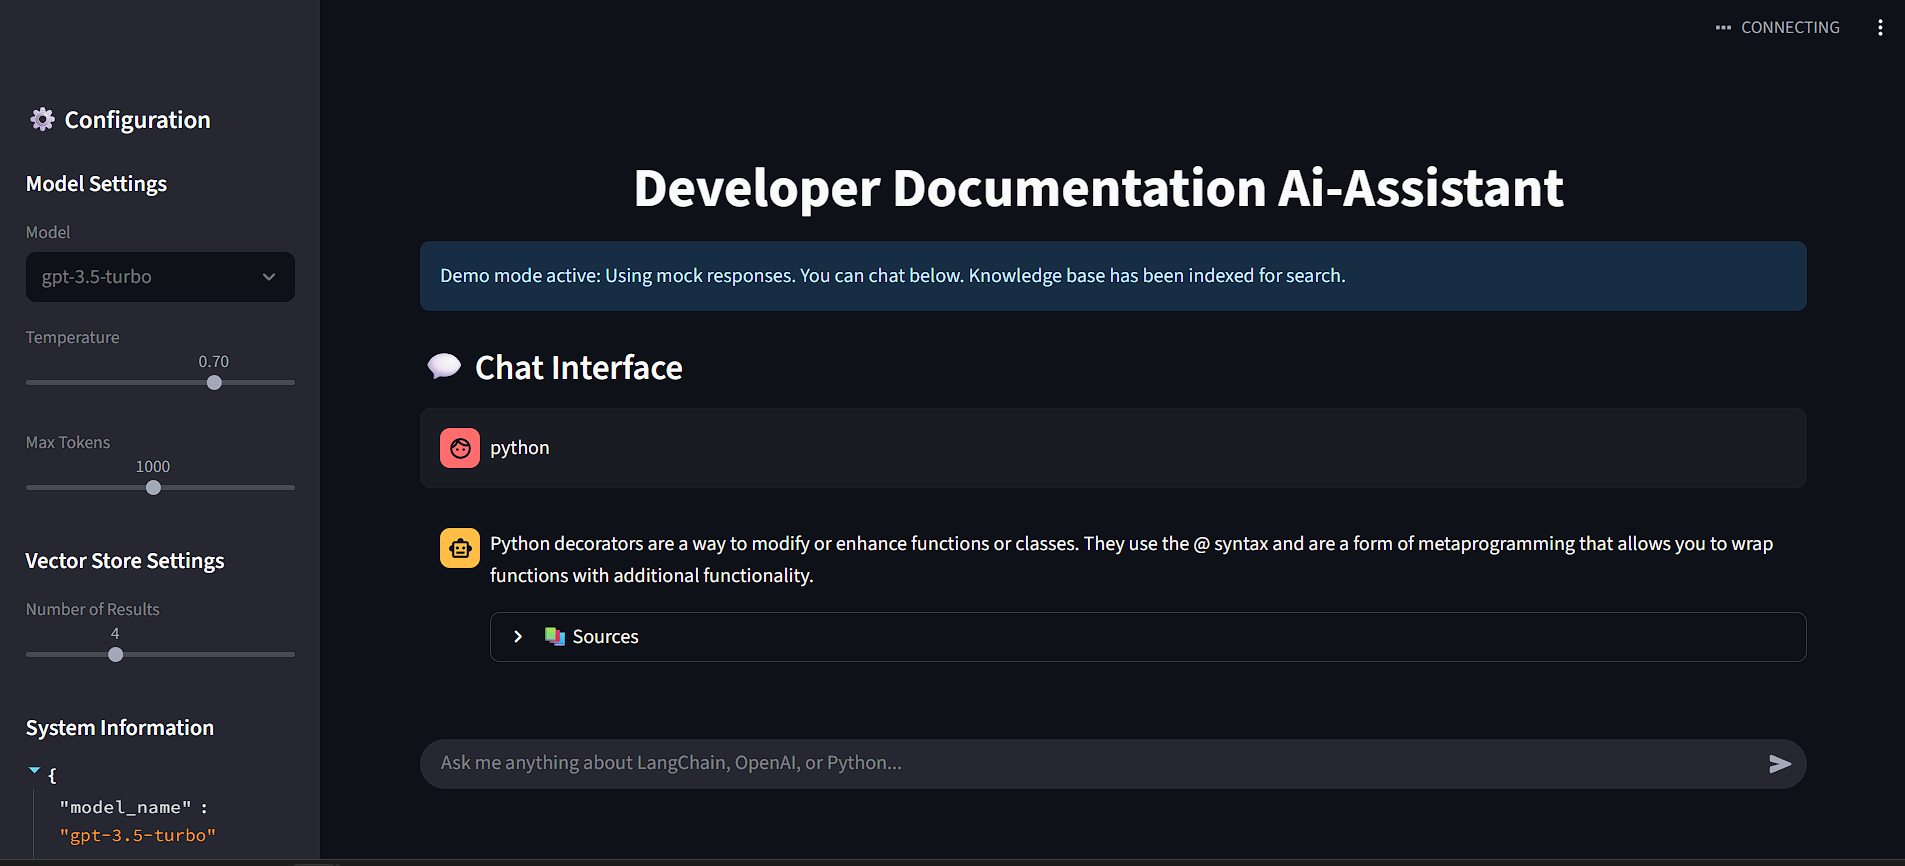Expand the Sources section chevron
Image resolution: width=1905 pixels, height=866 pixels.
tap(518, 637)
